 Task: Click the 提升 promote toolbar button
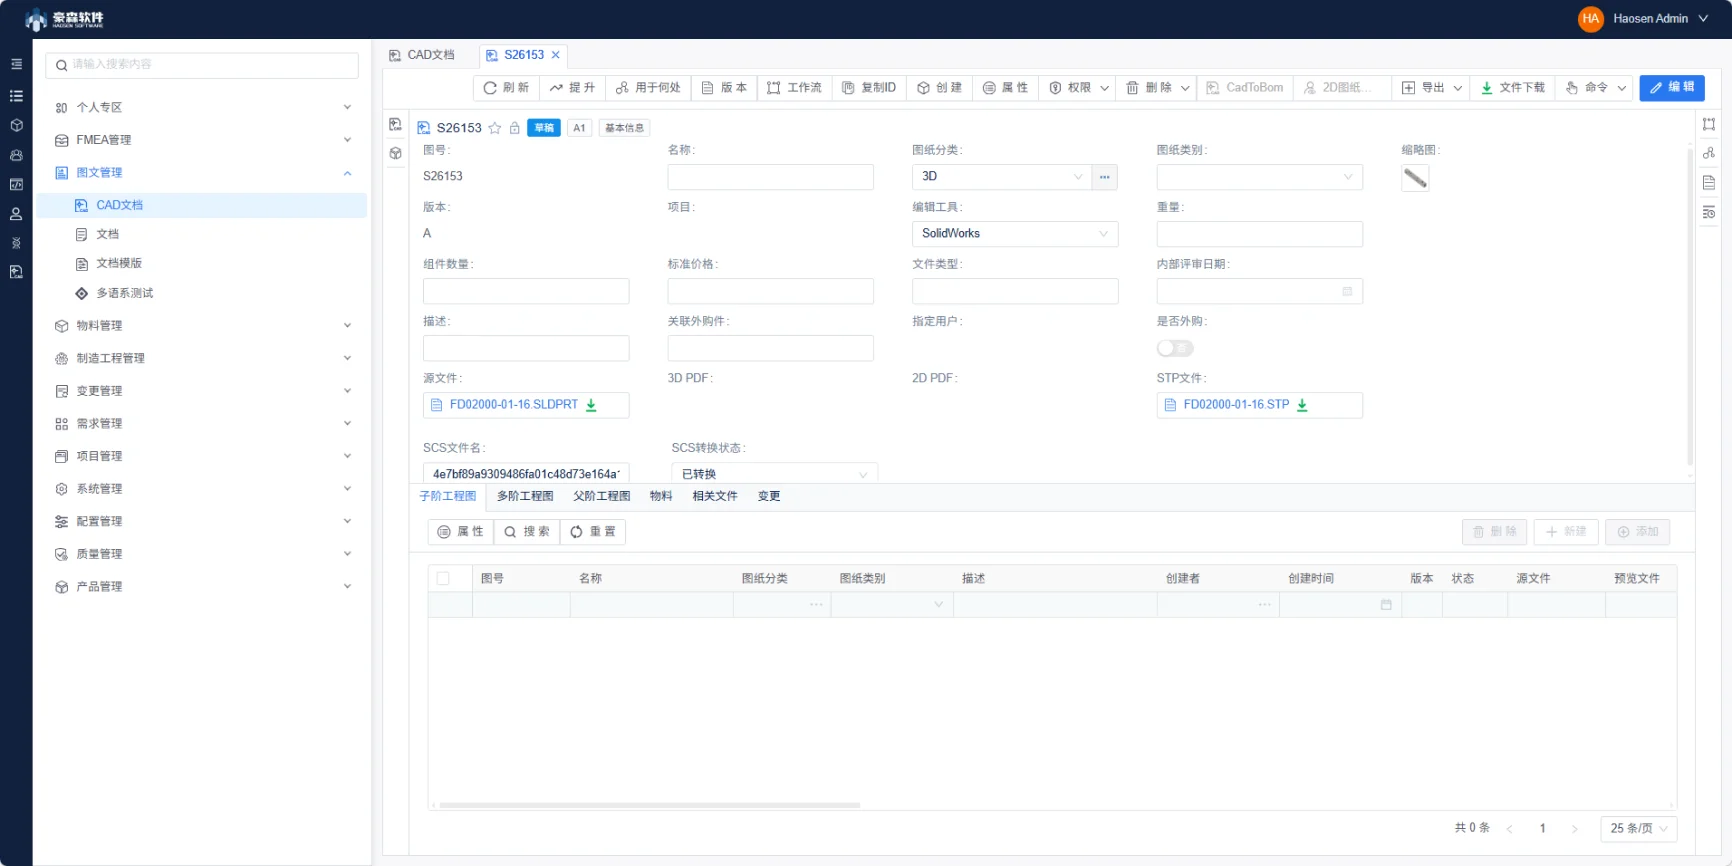click(x=572, y=88)
